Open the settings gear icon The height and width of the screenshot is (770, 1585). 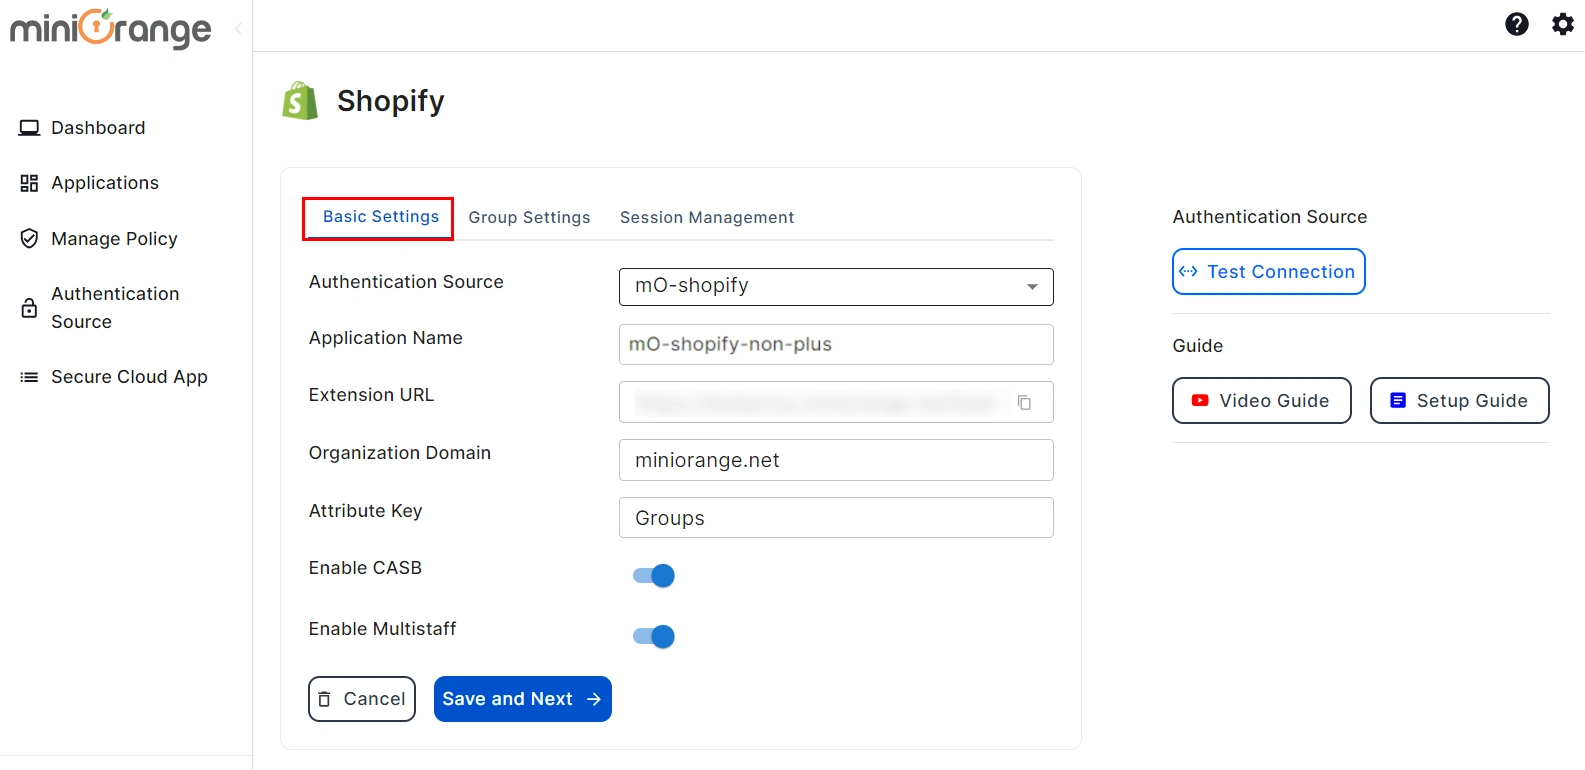pyautogui.click(x=1563, y=24)
